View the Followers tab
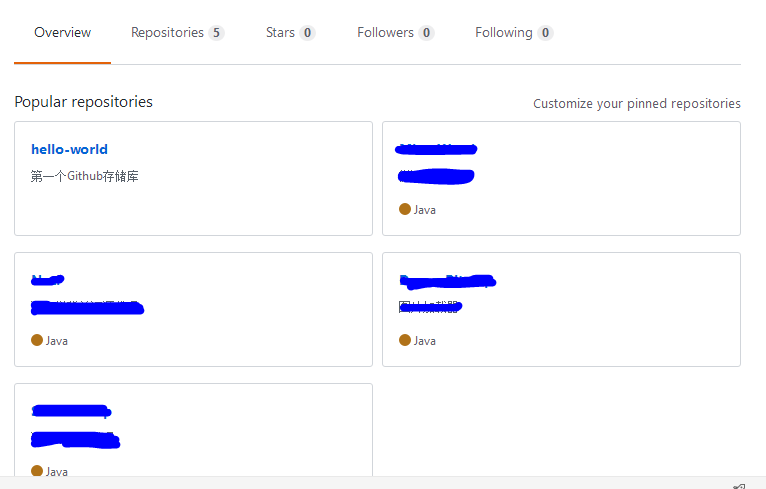The image size is (766, 489). pos(385,33)
